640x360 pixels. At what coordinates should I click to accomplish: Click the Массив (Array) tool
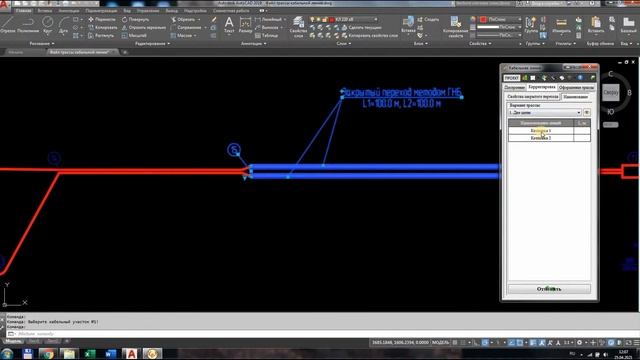click(x=182, y=36)
